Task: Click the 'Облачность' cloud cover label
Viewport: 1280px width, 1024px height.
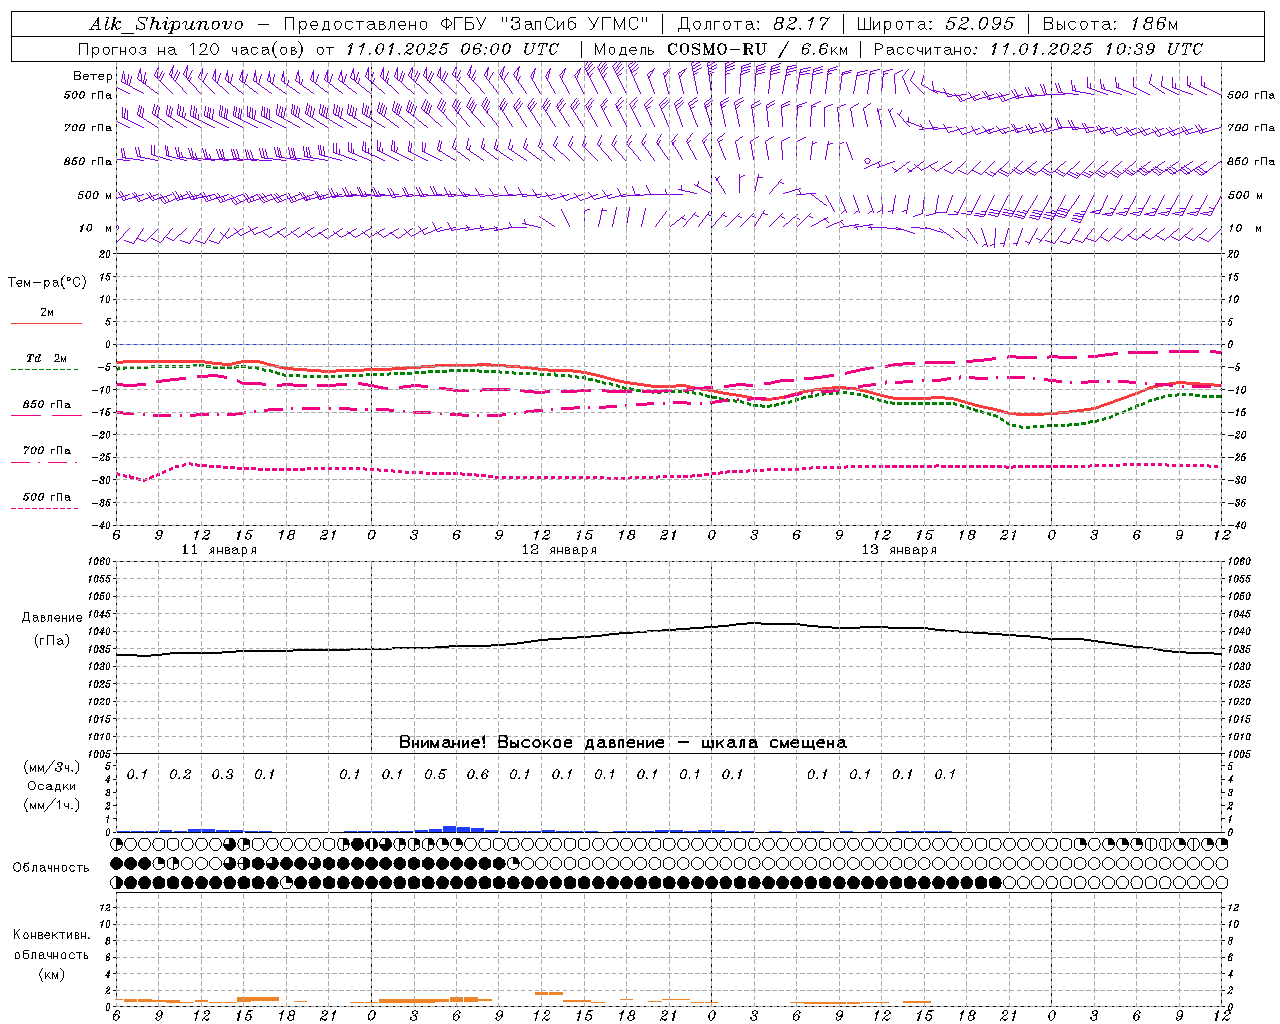Action: coord(51,867)
